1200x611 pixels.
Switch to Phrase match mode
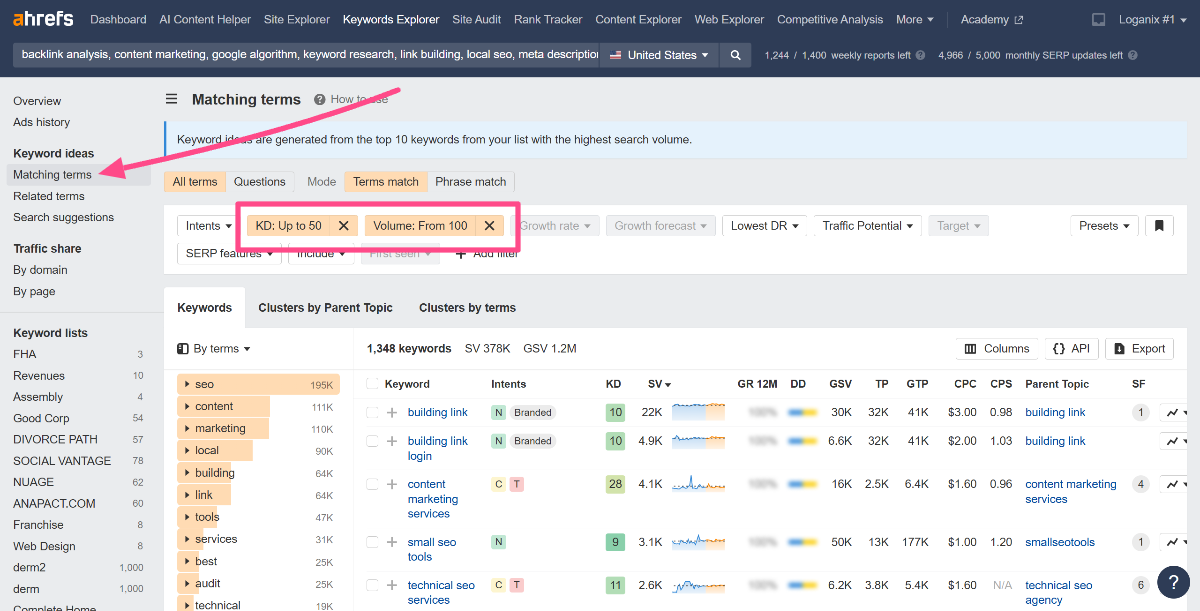point(471,182)
